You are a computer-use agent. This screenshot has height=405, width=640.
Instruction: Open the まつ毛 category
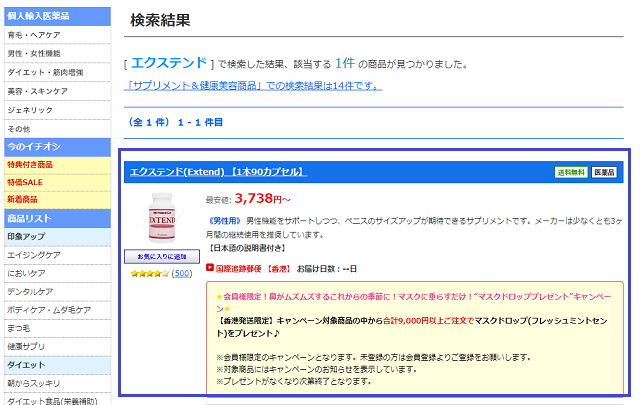tap(58, 328)
